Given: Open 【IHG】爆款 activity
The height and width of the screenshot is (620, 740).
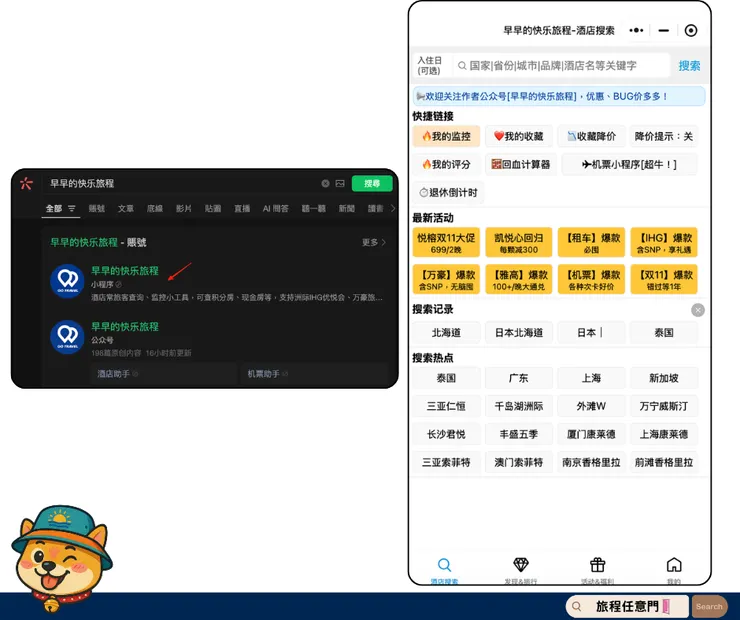Looking at the screenshot, I should point(664,243).
